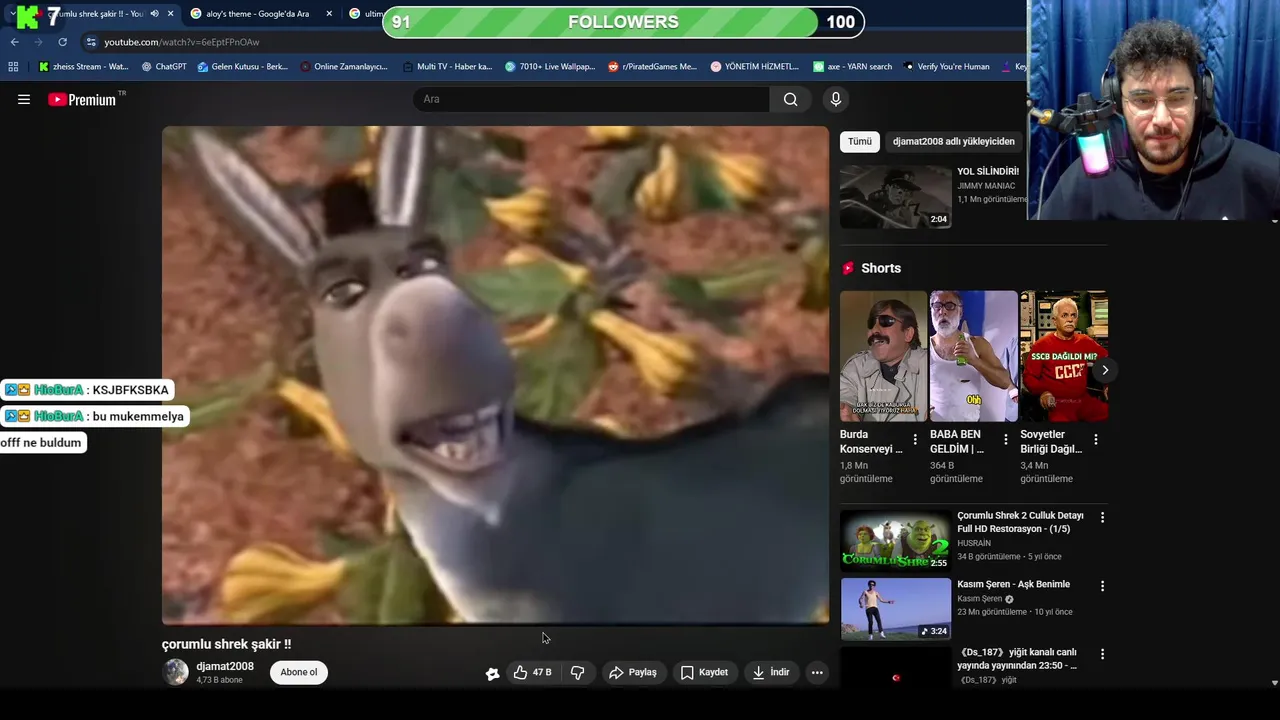Click the Kasım Şeren channel name
The width and height of the screenshot is (1280, 720).
point(980,599)
